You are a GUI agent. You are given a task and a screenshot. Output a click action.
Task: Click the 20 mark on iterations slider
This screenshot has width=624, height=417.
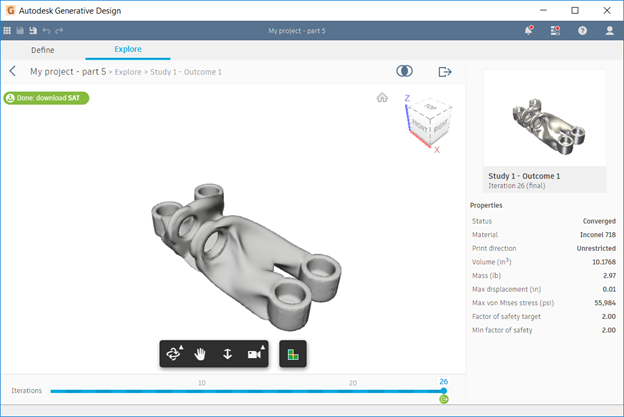[x=353, y=383]
